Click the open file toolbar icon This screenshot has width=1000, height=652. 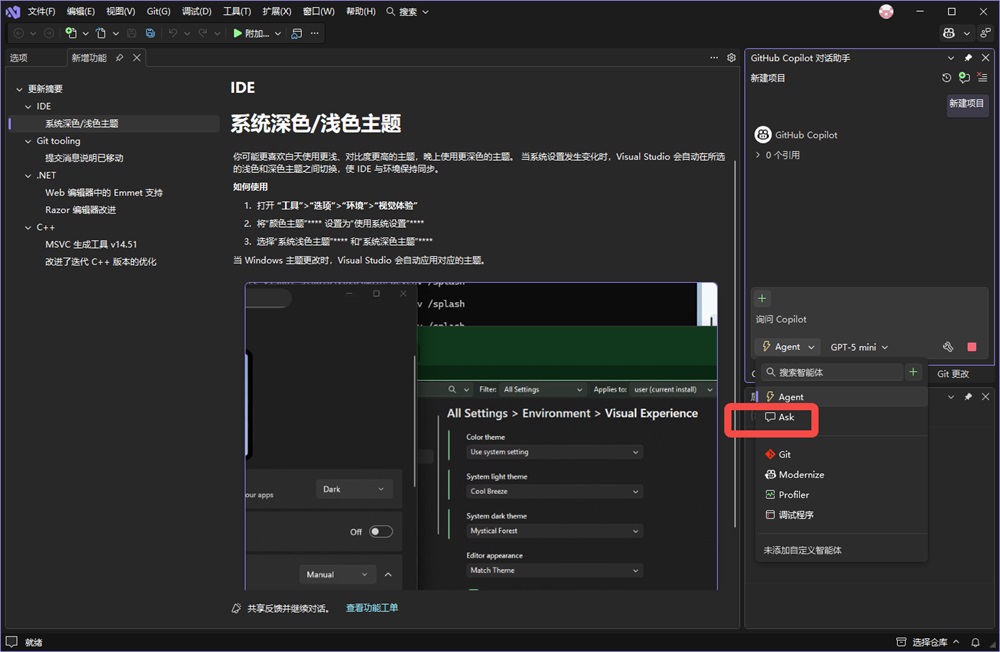(101, 33)
